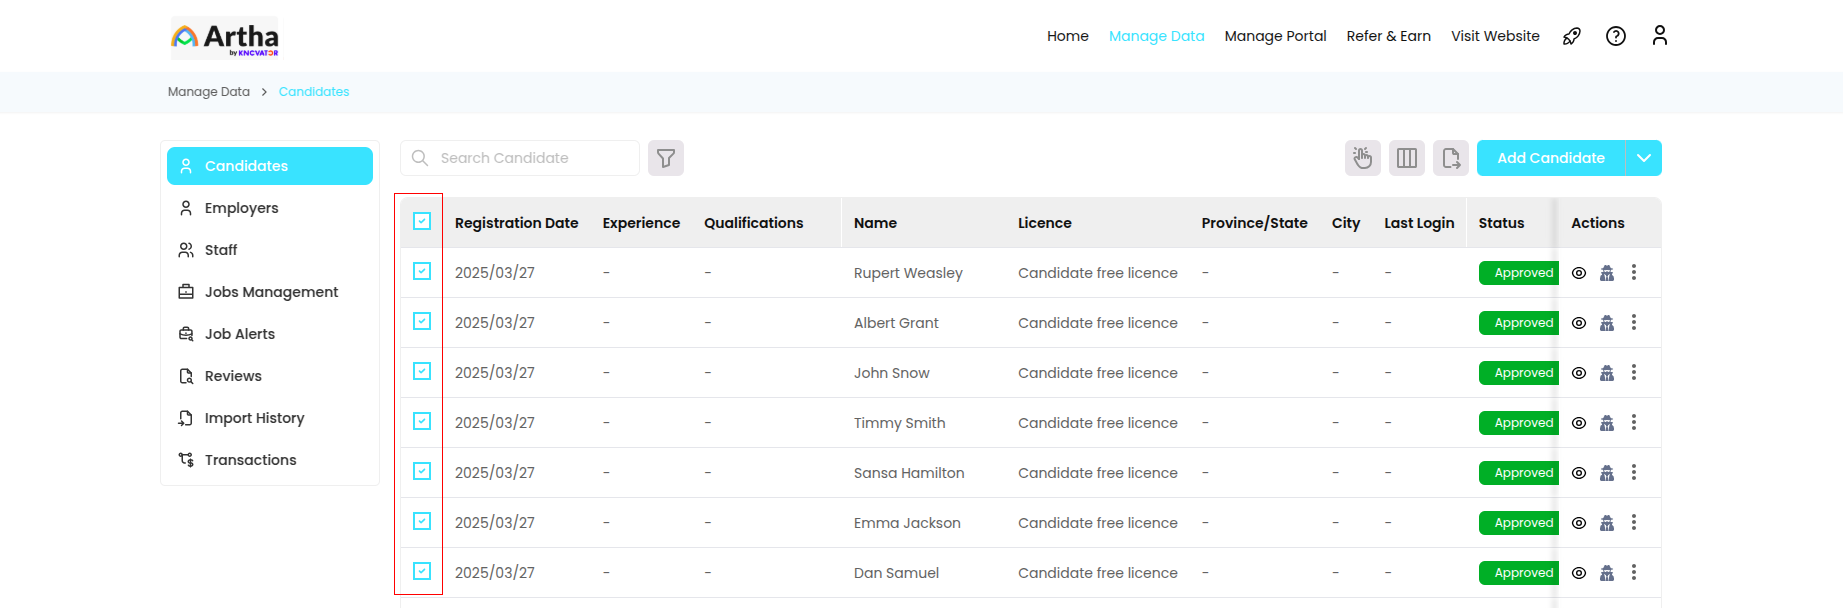Screen dimensions: 1843x608
Task: Open Manage Portal in top navigation
Action: pos(1275,36)
